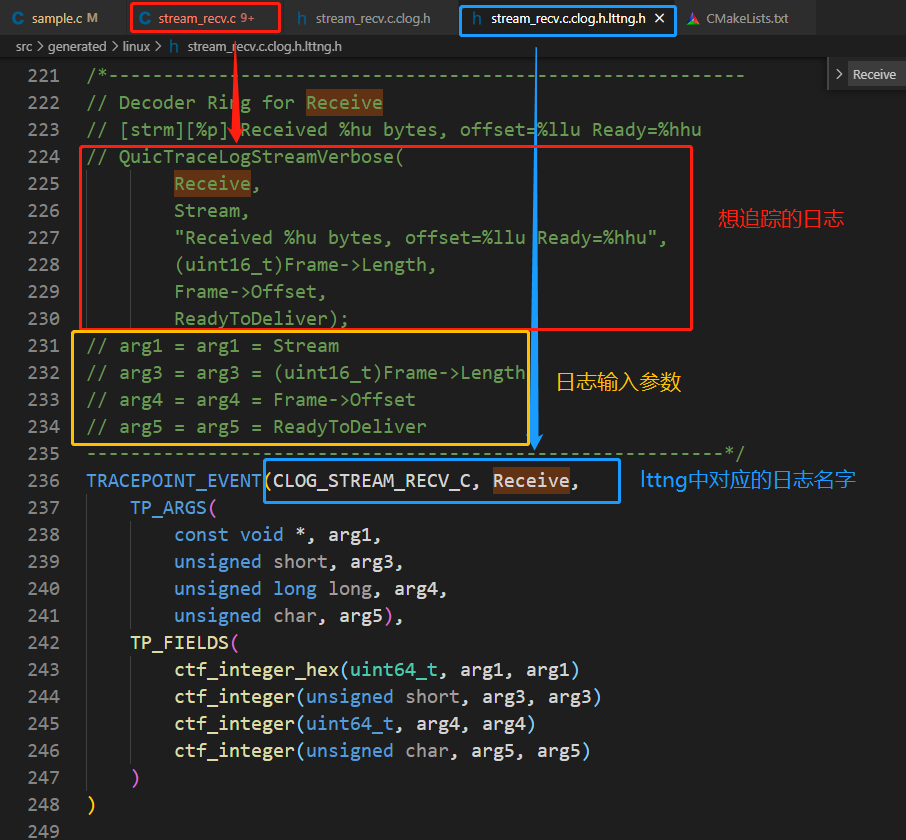The image size is (906, 840).
Task: Click the TRACEPOINT_EVENT macro text
Action: click(174, 481)
